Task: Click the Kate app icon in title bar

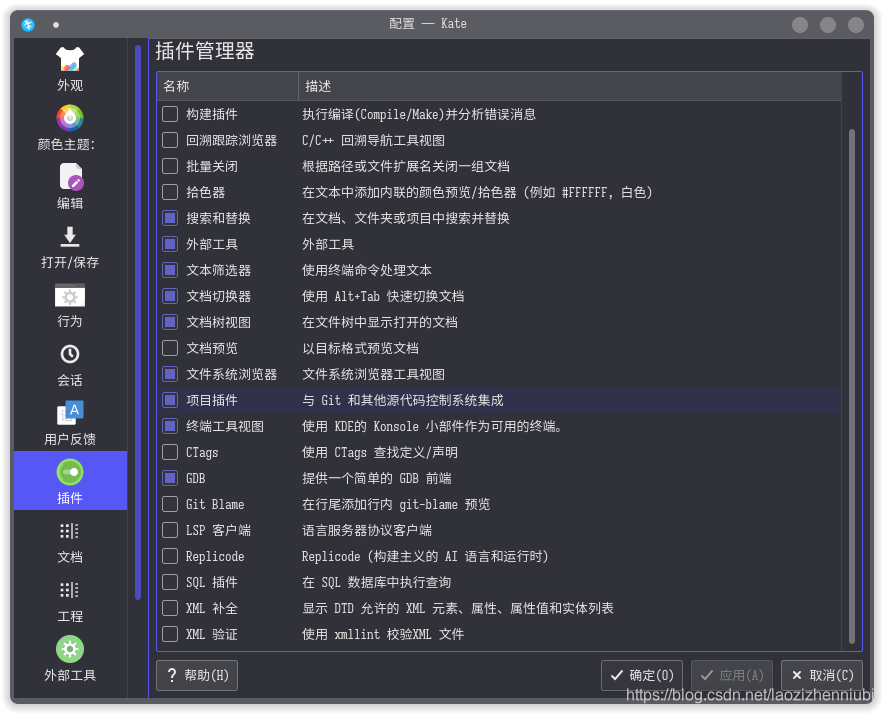Action: 28,24
